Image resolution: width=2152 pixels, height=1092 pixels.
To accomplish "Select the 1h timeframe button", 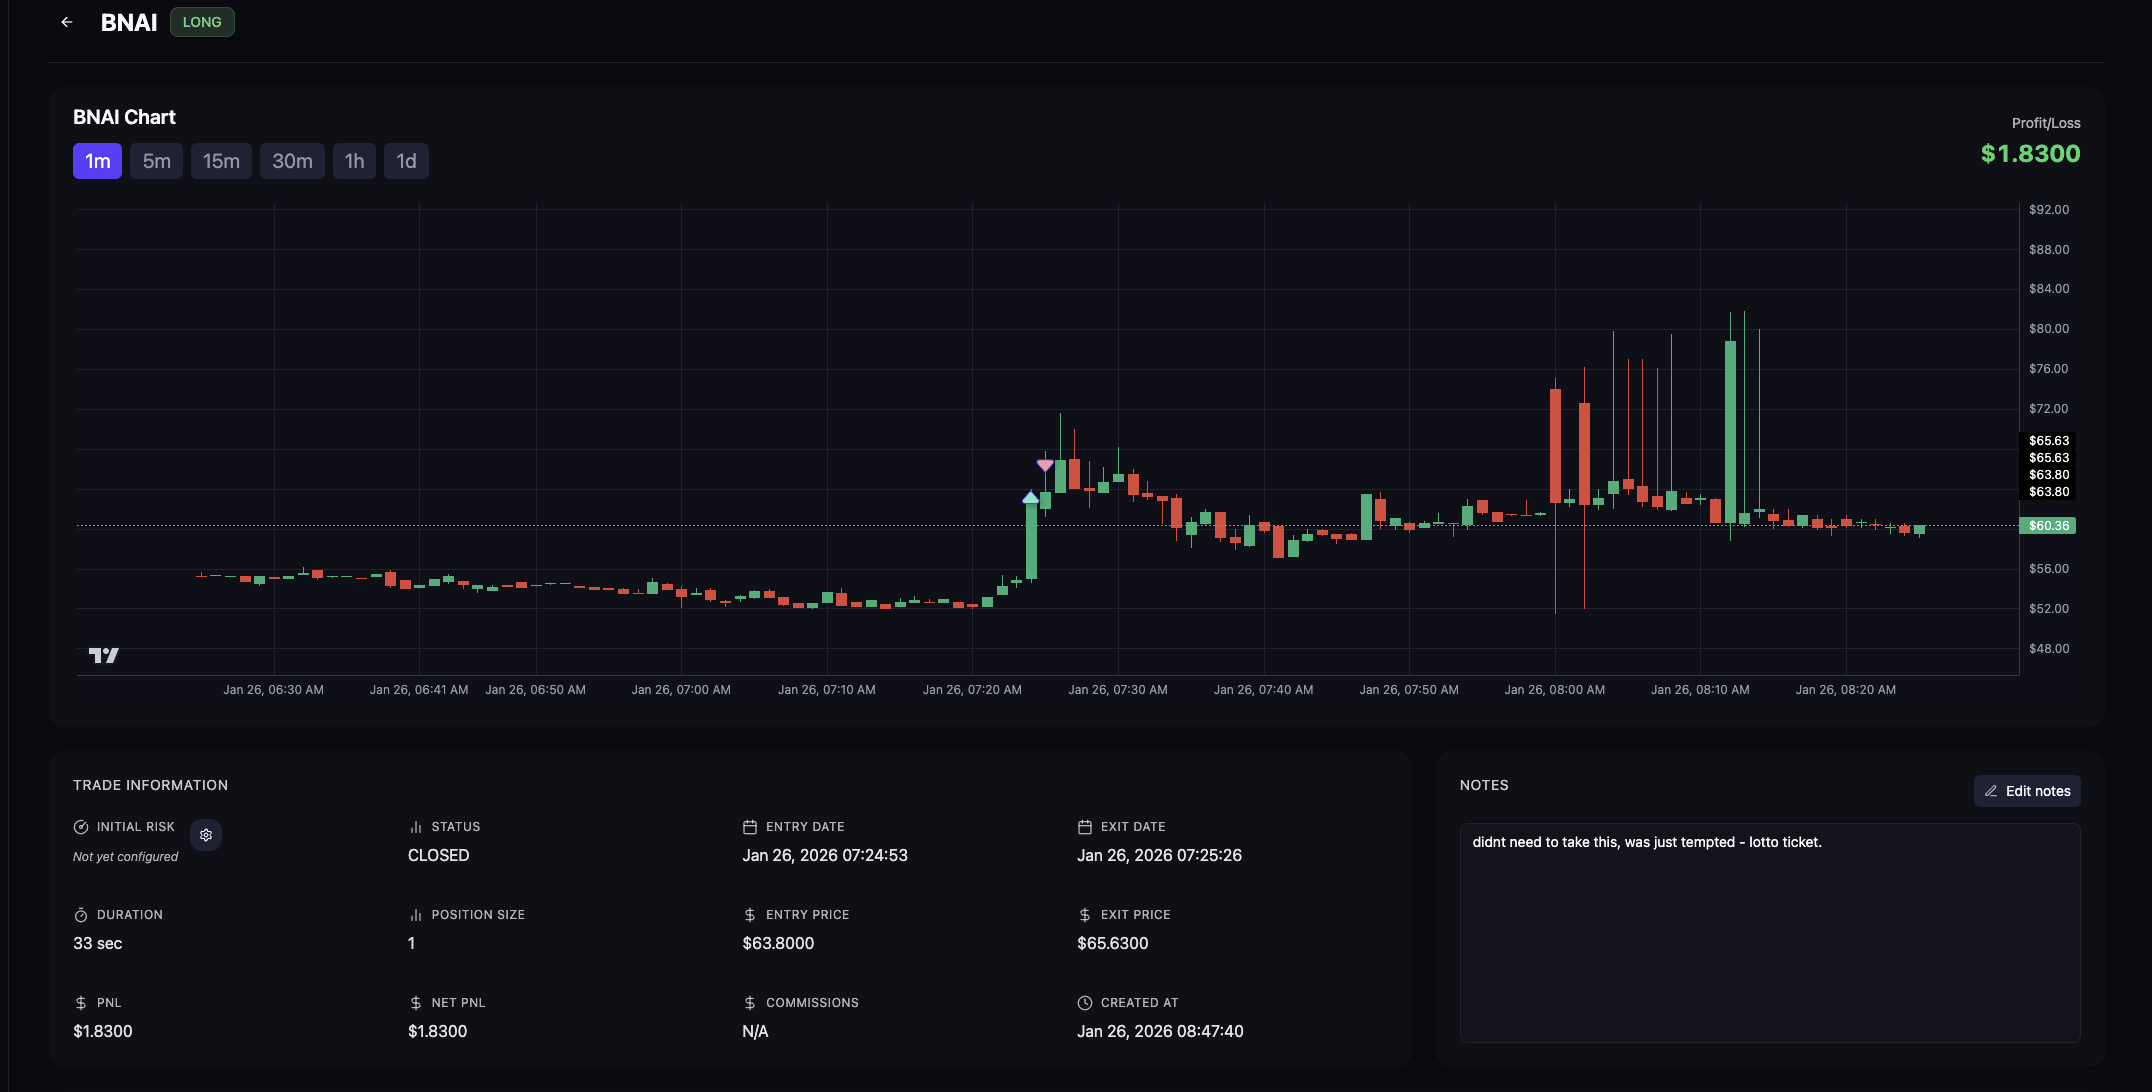I will [x=354, y=161].
